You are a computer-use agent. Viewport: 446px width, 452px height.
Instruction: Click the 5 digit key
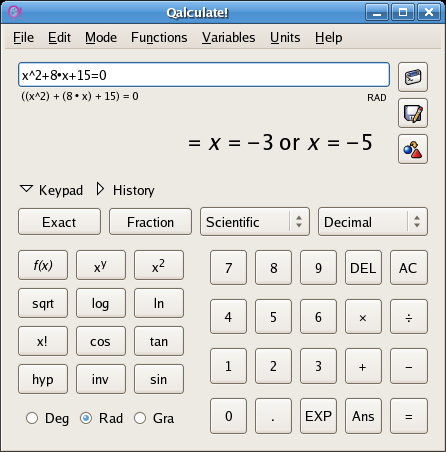coord(273,317)
